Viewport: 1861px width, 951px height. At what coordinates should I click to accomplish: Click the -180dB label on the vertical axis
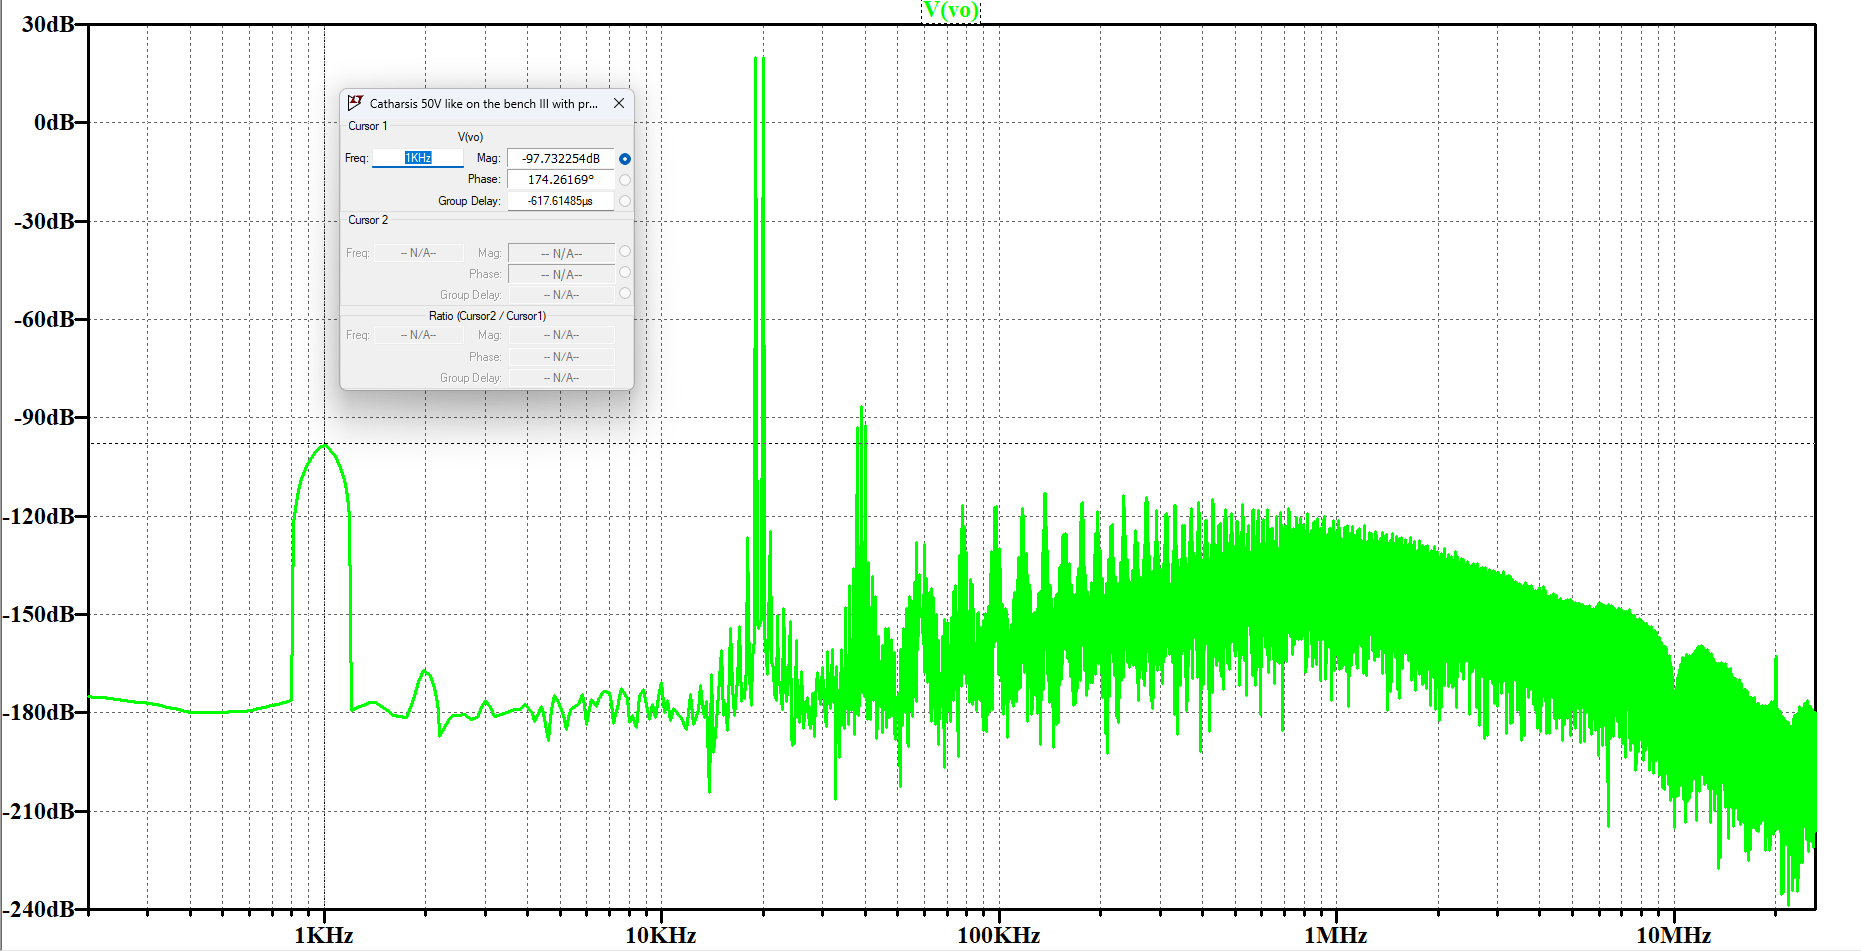pyautogui.click(x=39, y=712)
